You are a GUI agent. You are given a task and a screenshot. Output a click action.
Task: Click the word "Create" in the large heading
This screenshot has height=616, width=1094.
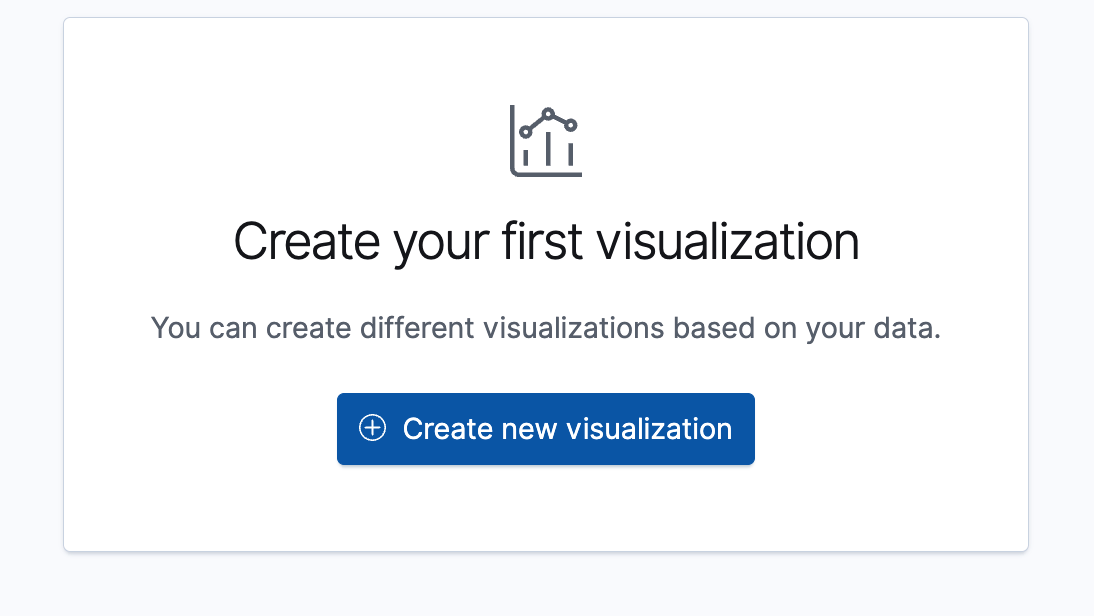(x=306, y=242)
